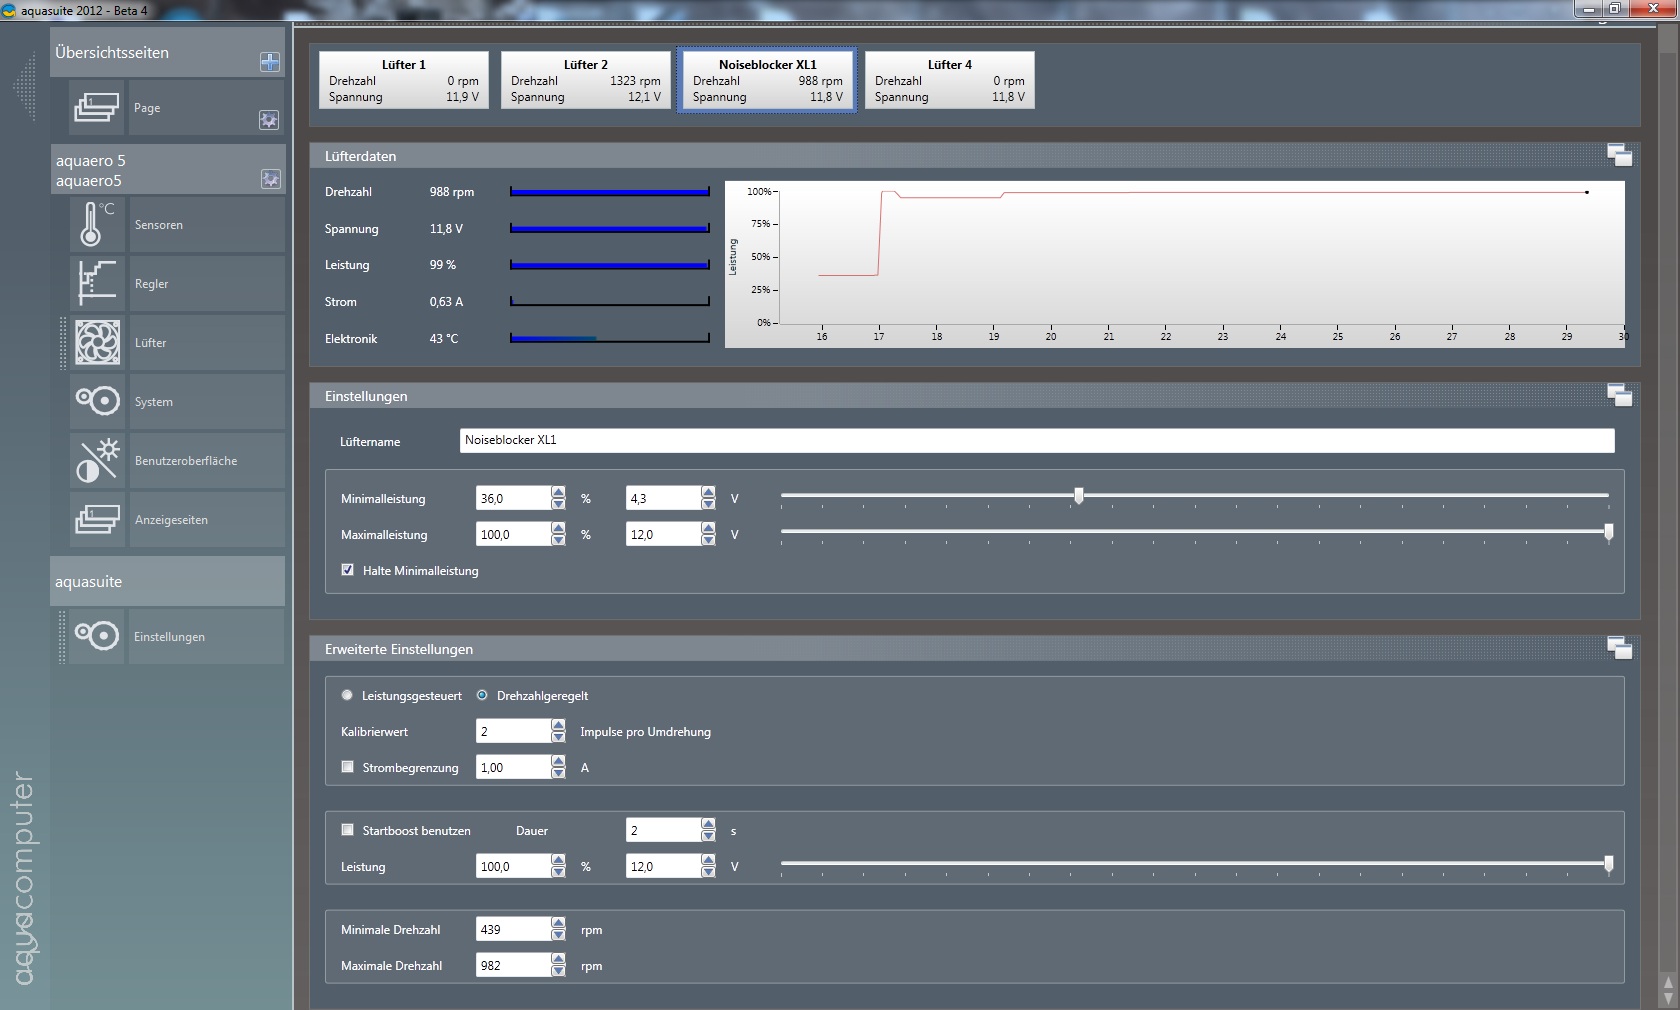Select Leistungsgesteuert radio button

(x=347, y=695)
